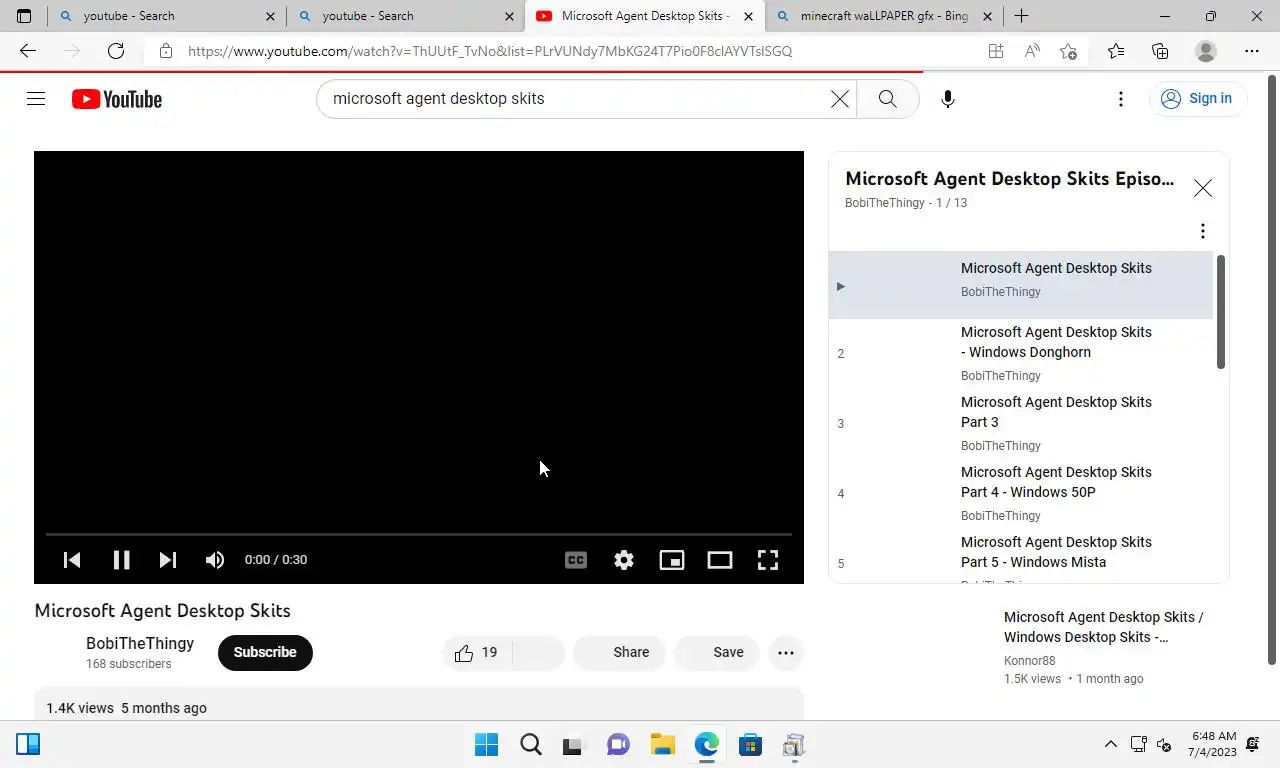1280x768 pixels.
Task: Show hidden system tray icons
Action: pyautogui.click(x=1110, y=745)
